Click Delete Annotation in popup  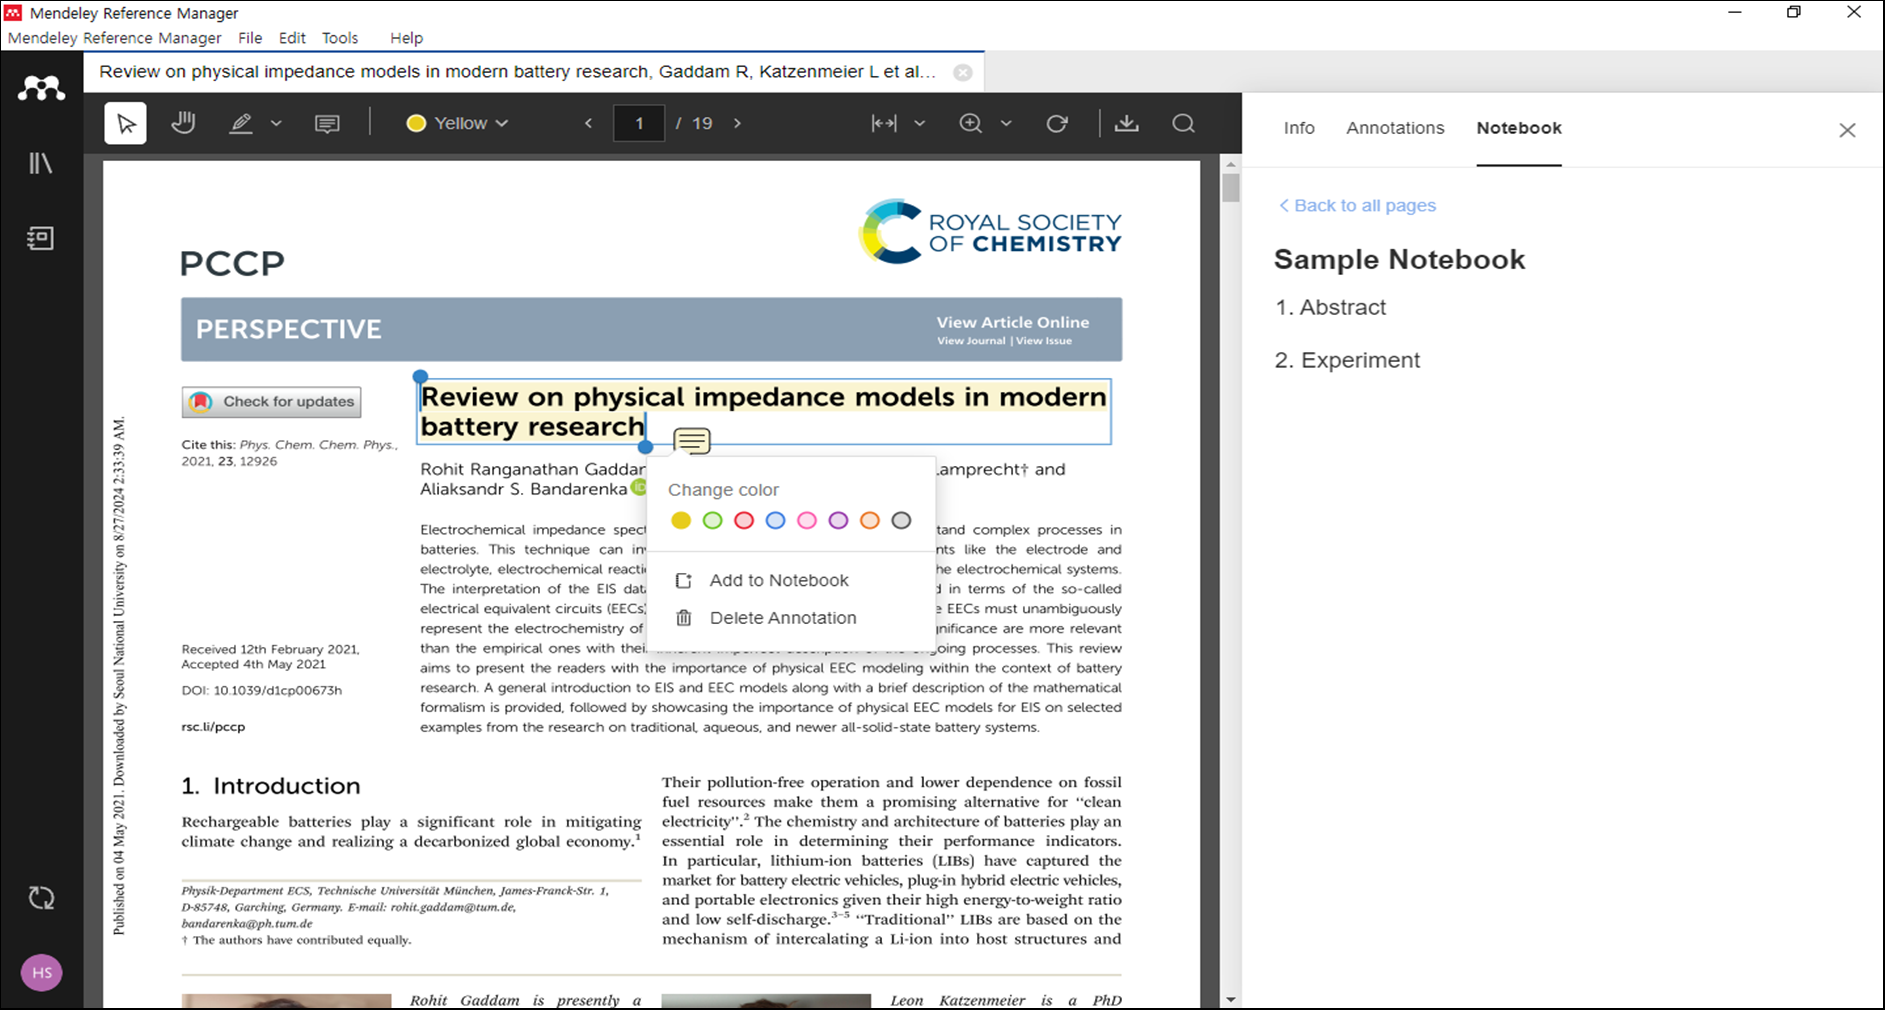click(766, 618)
